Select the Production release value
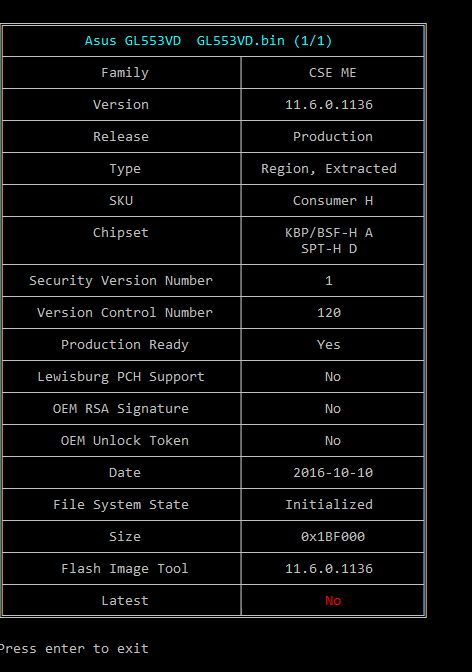This screenshot has height=672, width=472. tap(333, 137)
